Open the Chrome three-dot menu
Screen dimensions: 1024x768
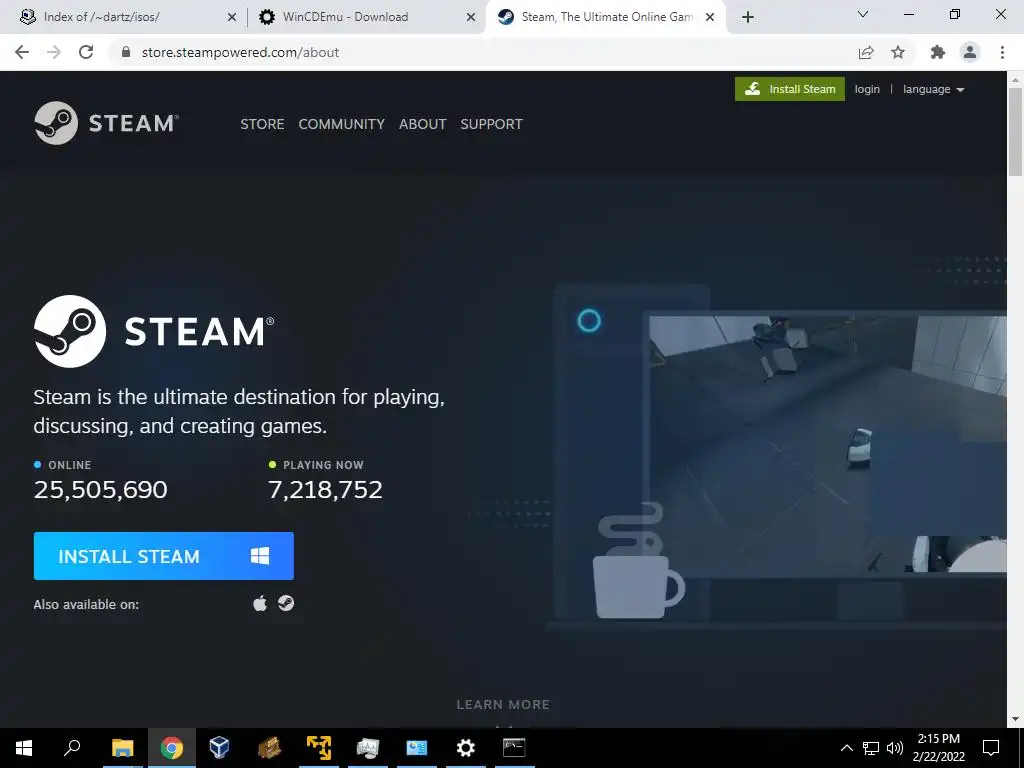1002,52
